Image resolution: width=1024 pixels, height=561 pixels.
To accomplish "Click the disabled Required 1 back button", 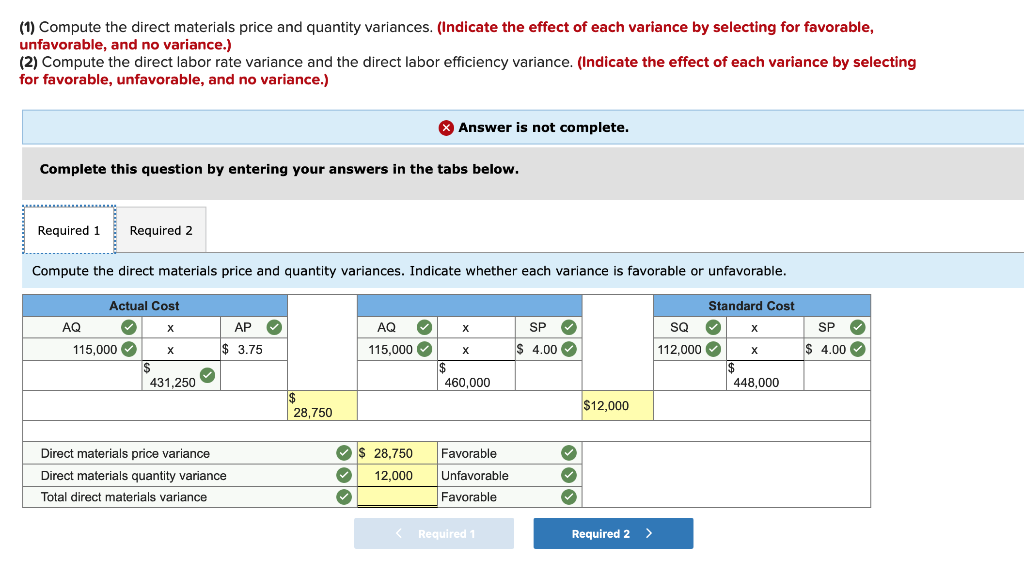I will [434, 534].
